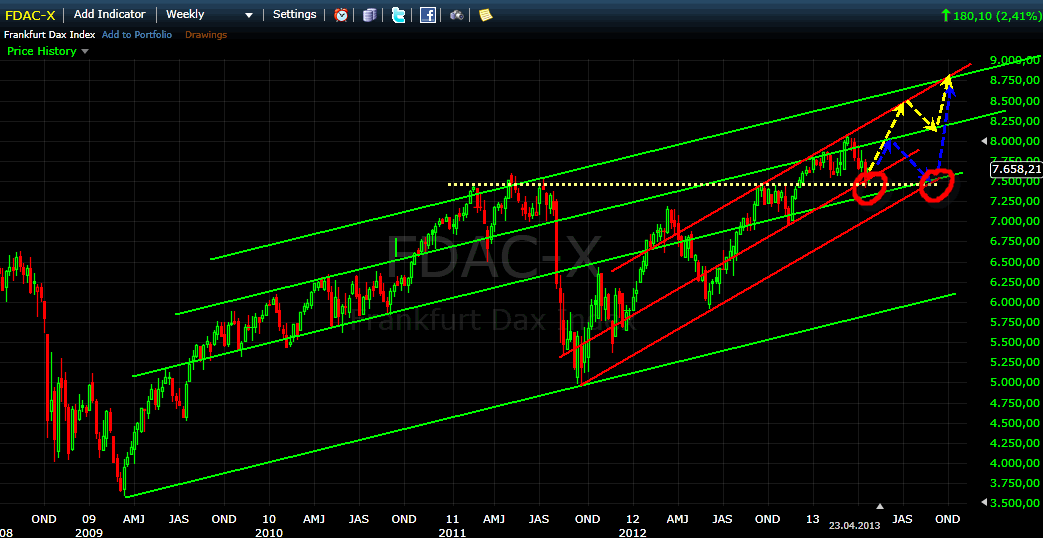Viewport: 1043px width, 538px height.
Task: Share chart via Twitter icon
Action: pyautogui.click(x=398, y=15)
